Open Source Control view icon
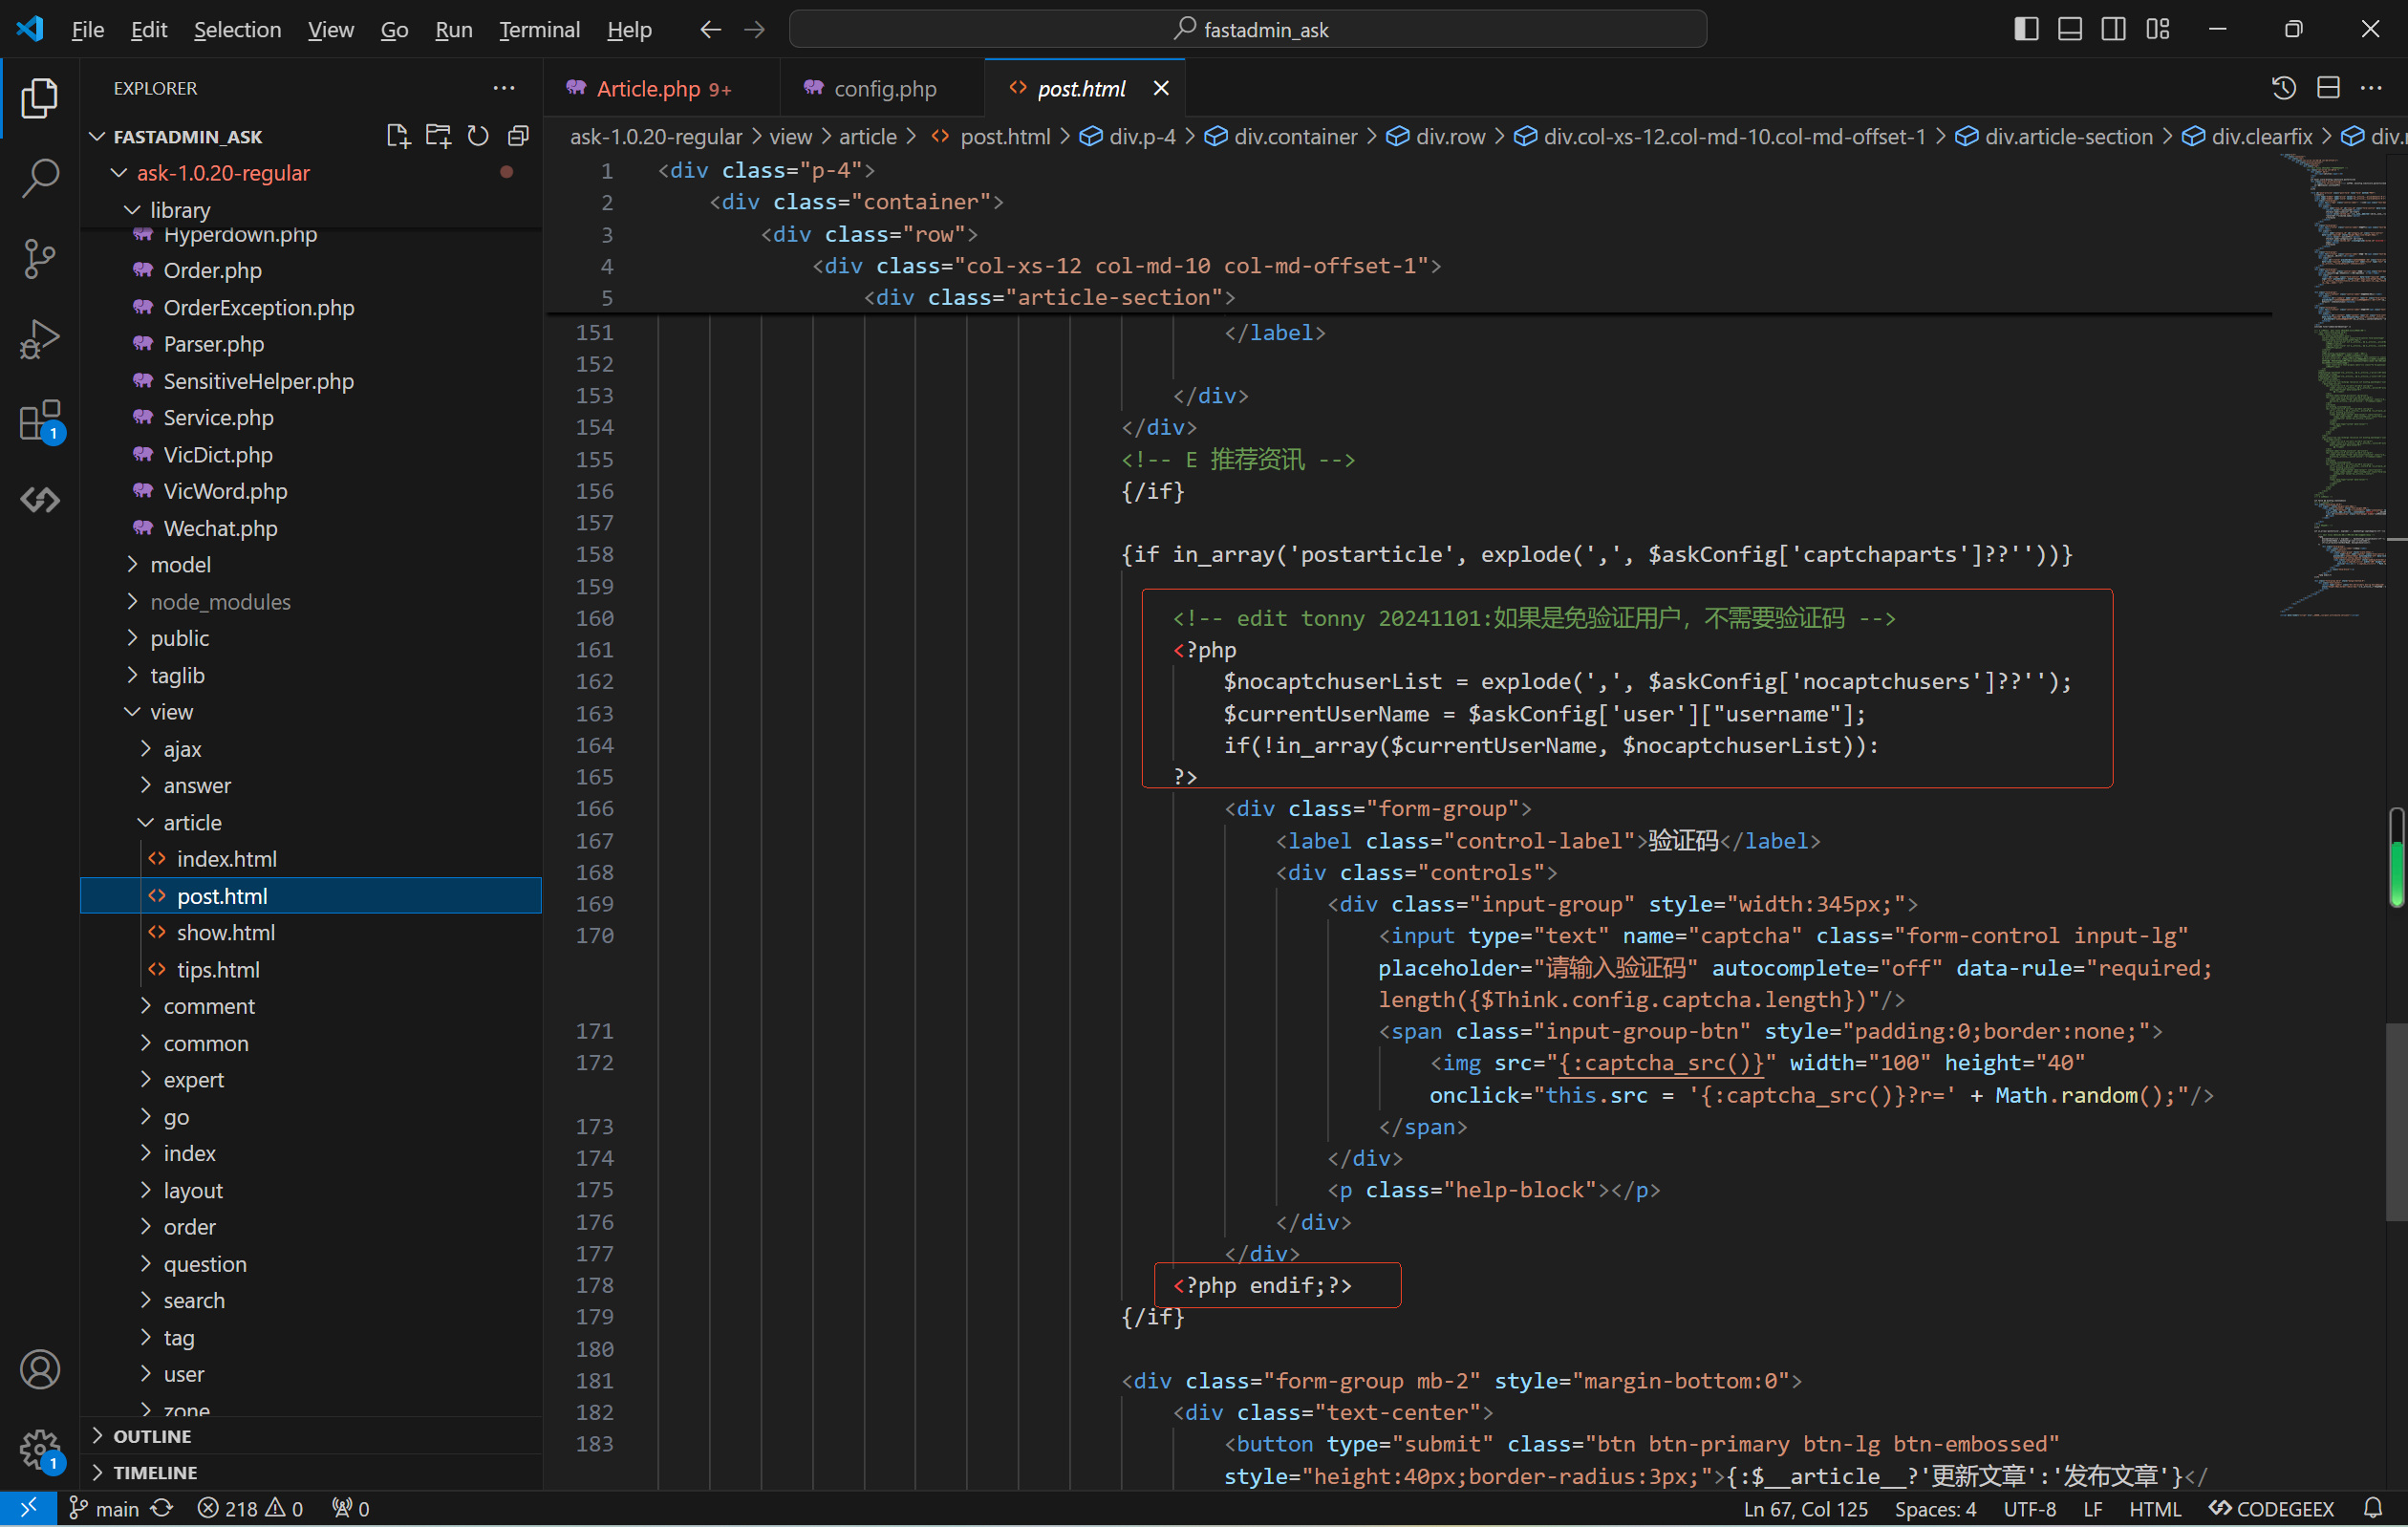2408x1527 pixels. point(39,259)
